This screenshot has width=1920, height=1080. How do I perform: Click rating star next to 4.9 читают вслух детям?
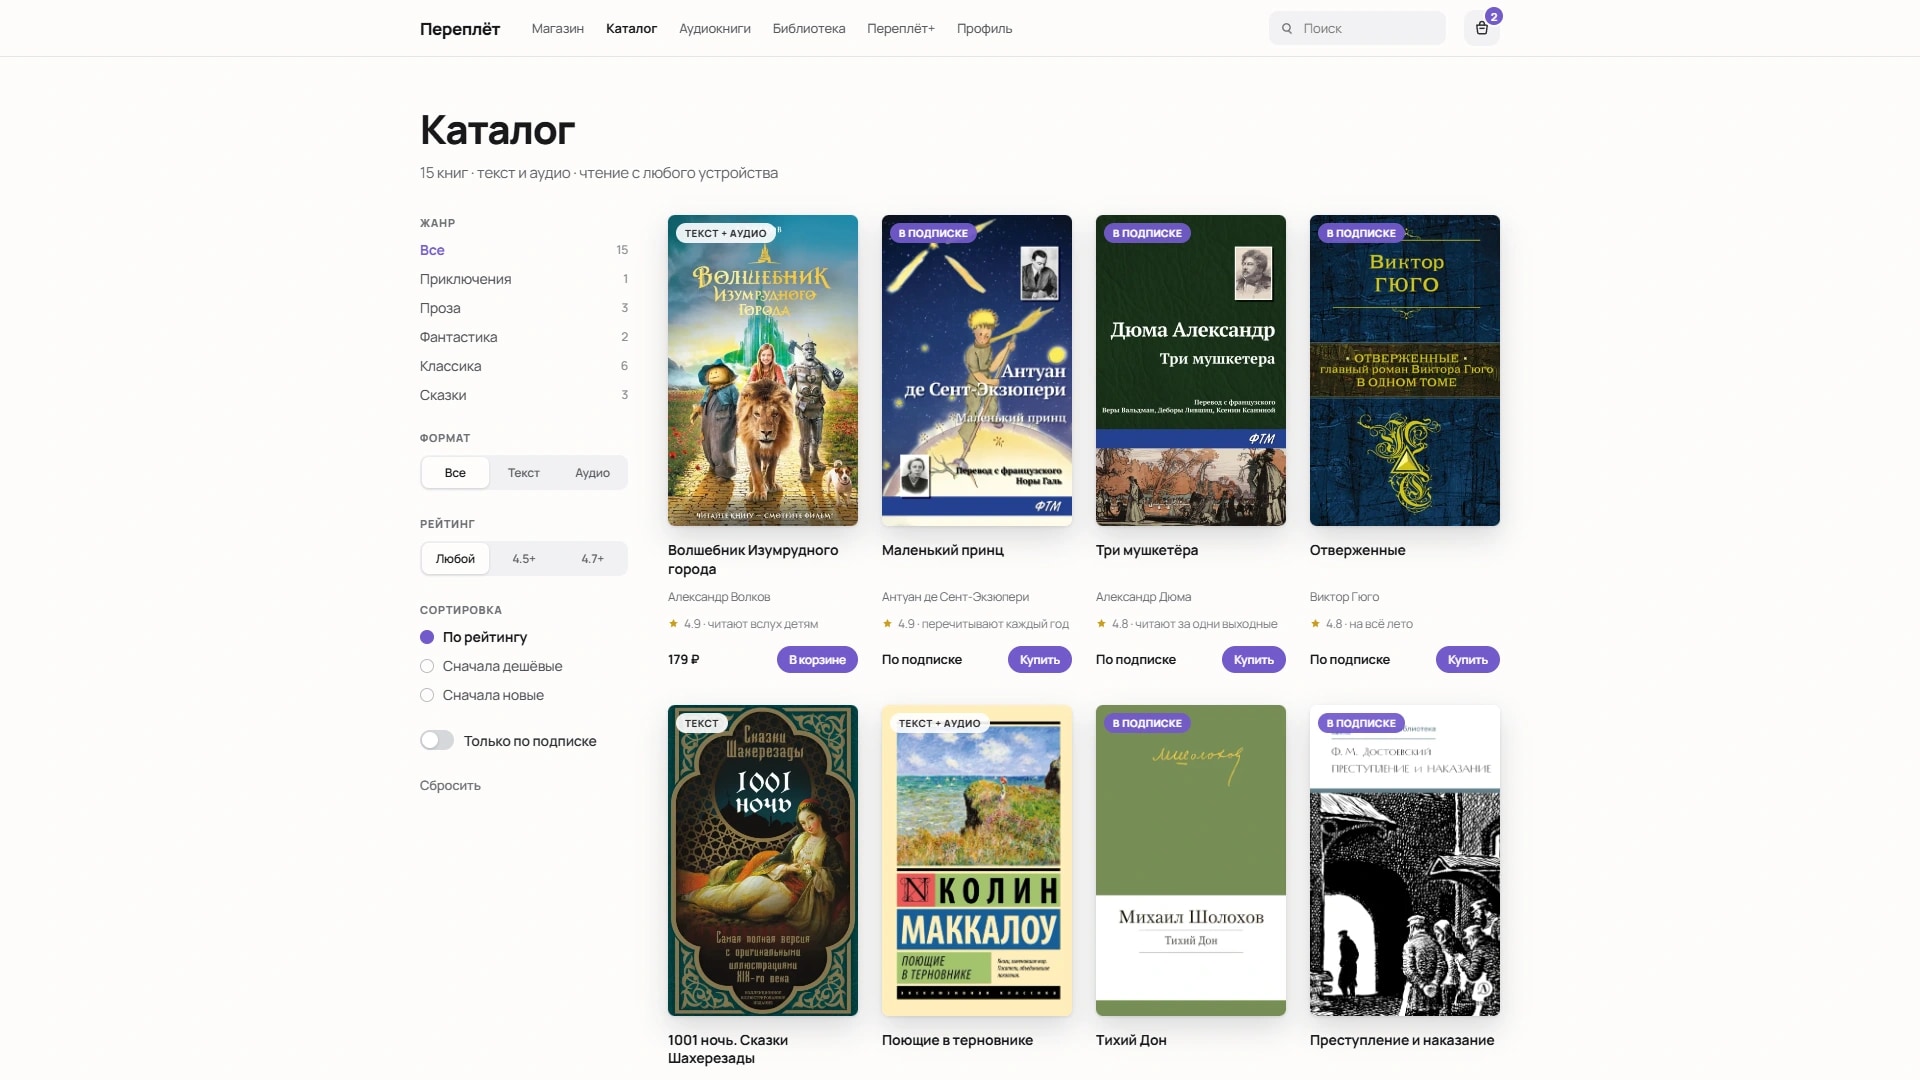[673, 624]
